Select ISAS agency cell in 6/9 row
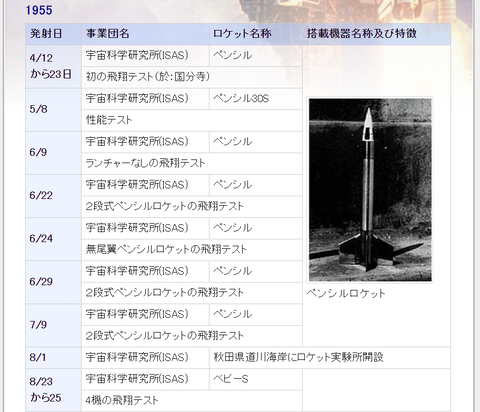This screenshot has width=480, height=412. coord(145,142)
